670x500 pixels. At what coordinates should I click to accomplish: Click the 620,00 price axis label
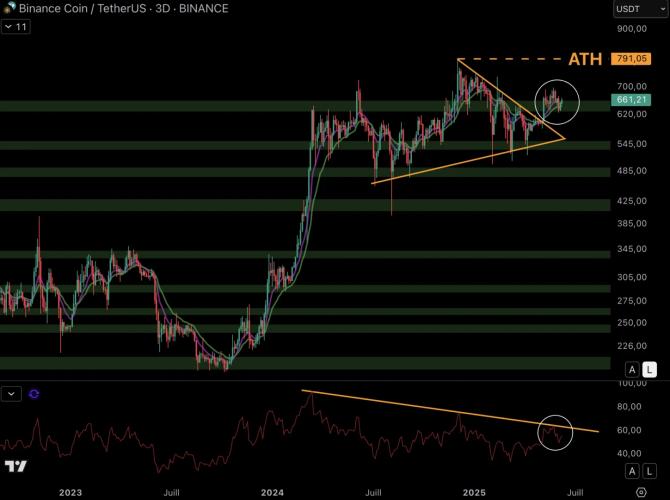tap(632, 114)
